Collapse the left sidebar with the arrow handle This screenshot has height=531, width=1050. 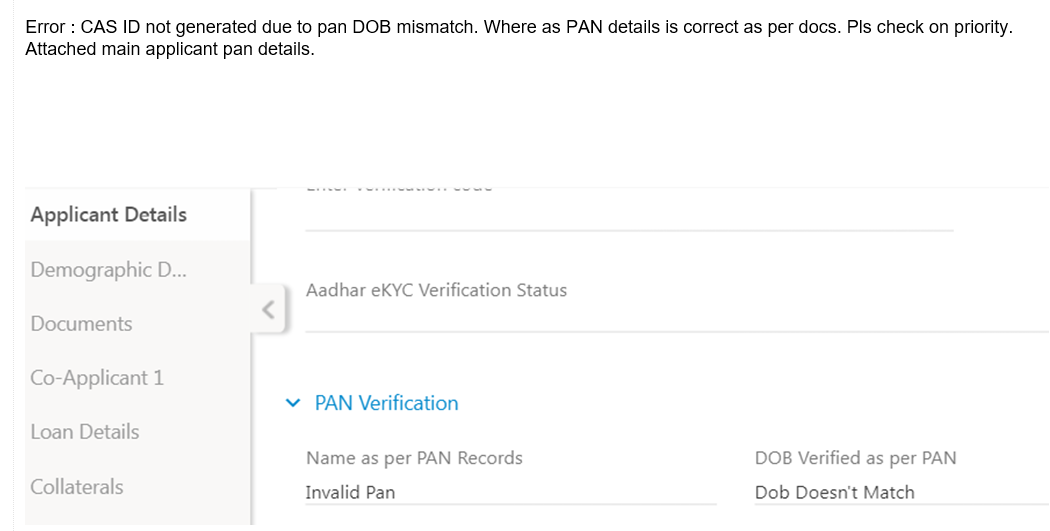click(268, 309)
